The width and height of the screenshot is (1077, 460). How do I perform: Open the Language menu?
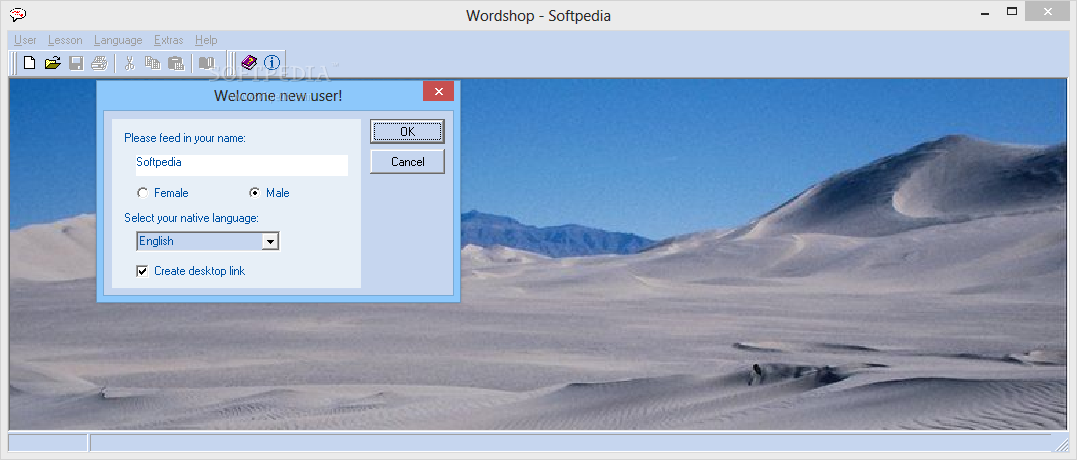tap(118, 40)
